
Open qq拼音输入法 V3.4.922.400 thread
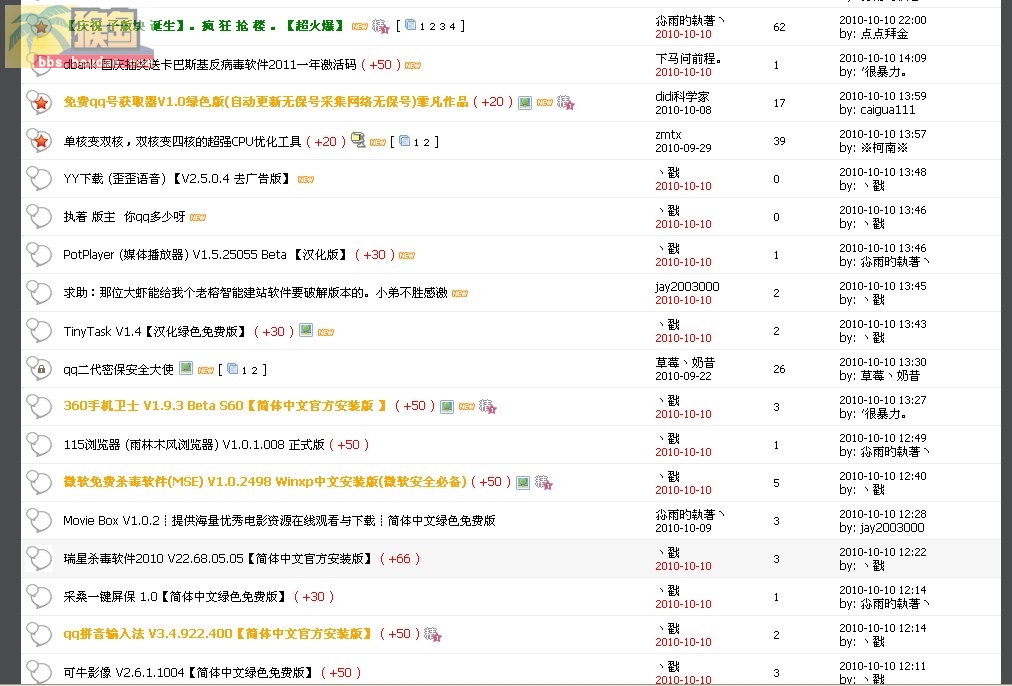[x=218, y=634]
